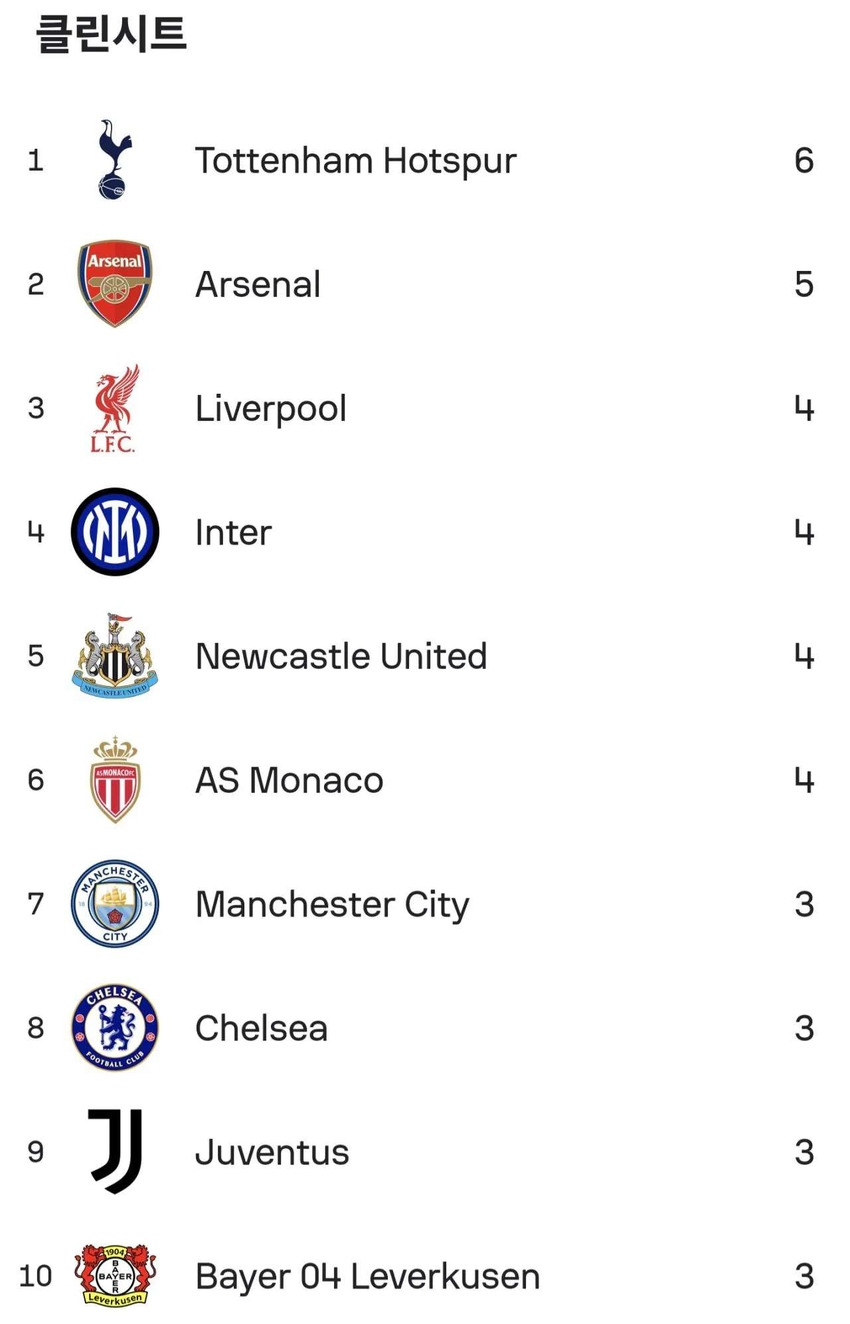The height and width of the screenshot is (1324, 850).
Task: Click the Inter circular crest
Action: (x=115, y=532)
